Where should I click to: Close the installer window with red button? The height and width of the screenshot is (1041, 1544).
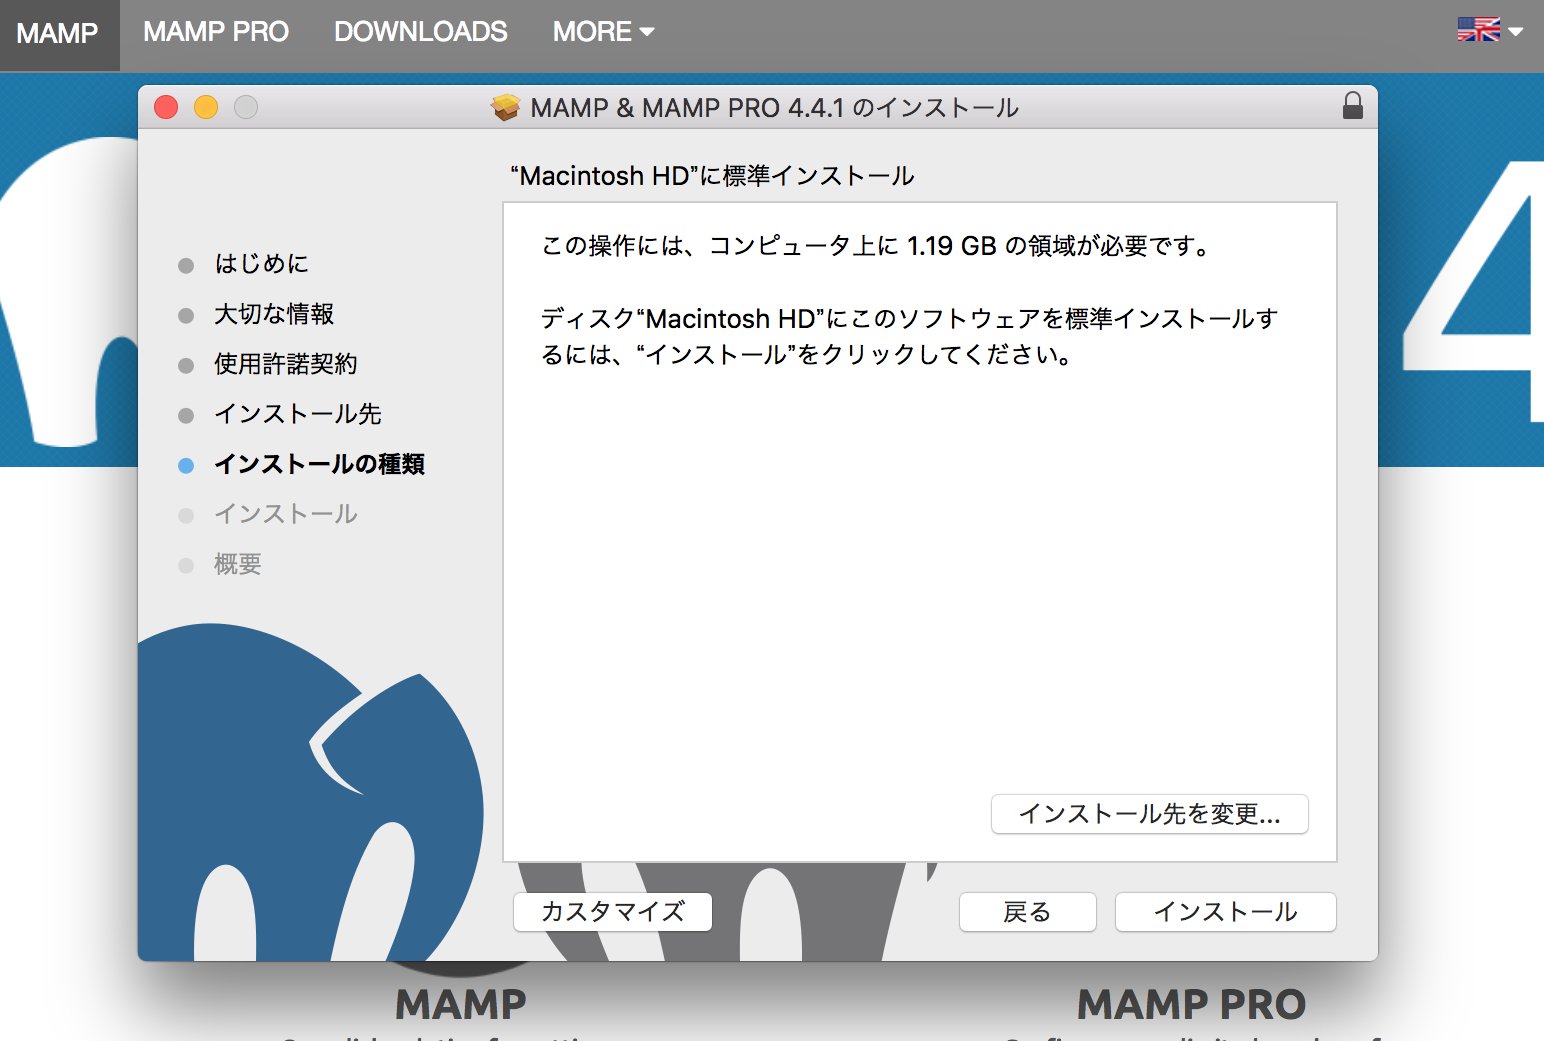click(x=166, y=107)
